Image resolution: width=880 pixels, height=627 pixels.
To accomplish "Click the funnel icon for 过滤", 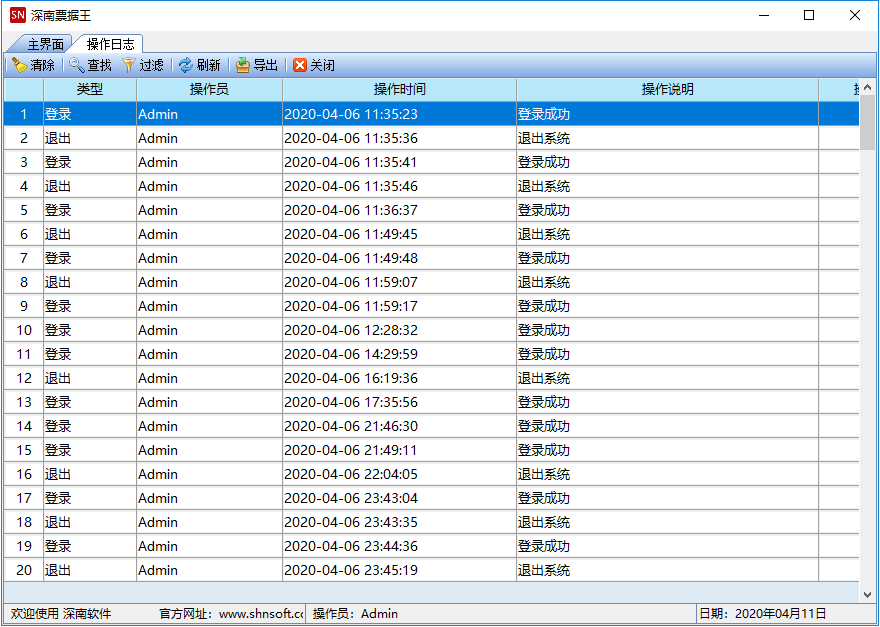I will click(129, 65).
